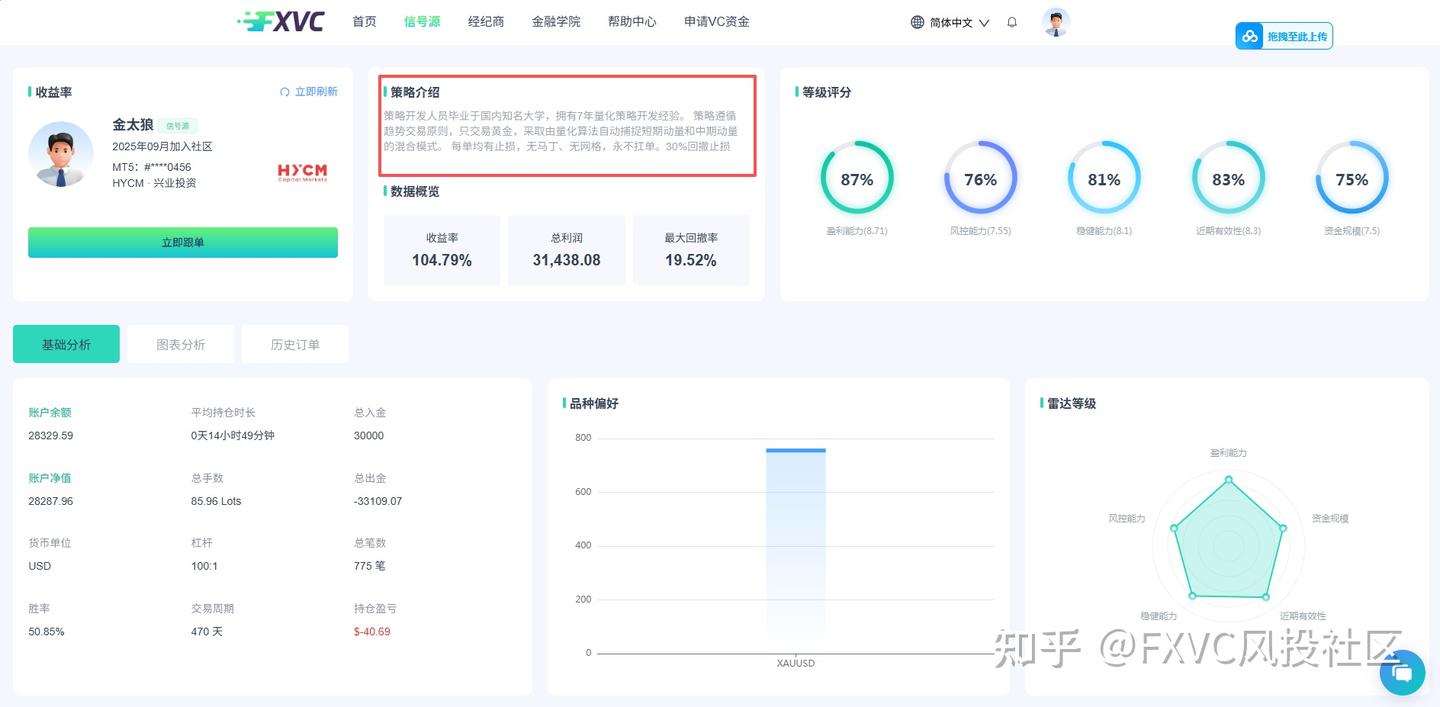Click the 立即跟单 button
Screen dimensions: 1440x707
pos(183,242)
